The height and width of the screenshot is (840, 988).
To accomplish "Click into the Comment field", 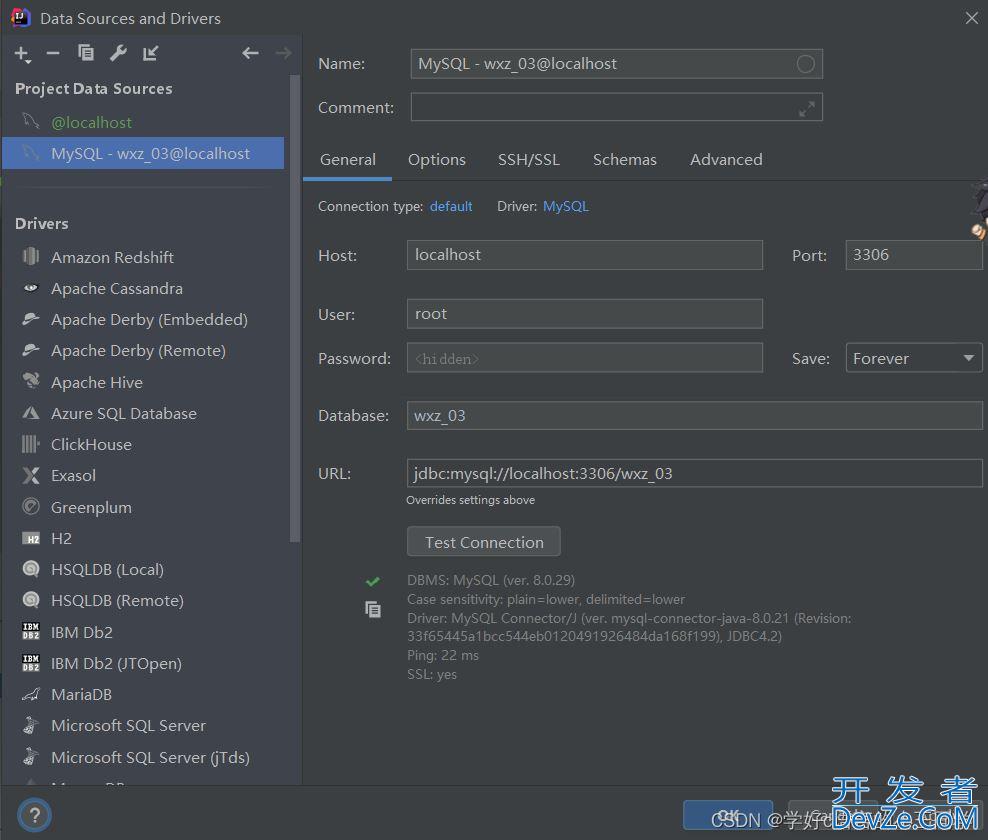I will [x=616, y=107].
